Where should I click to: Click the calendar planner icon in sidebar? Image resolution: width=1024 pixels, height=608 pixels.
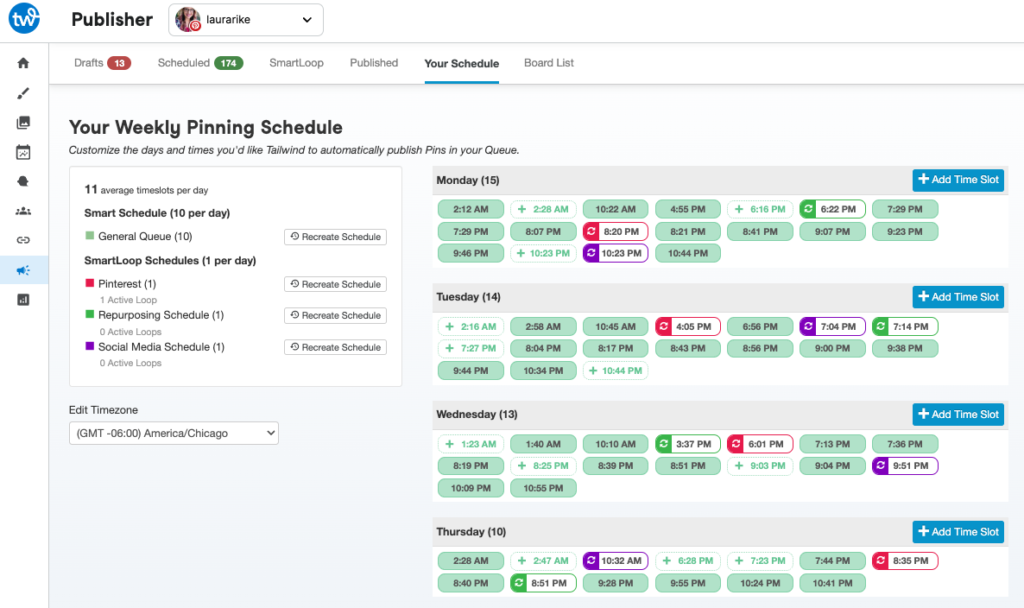tap(24, 153)
